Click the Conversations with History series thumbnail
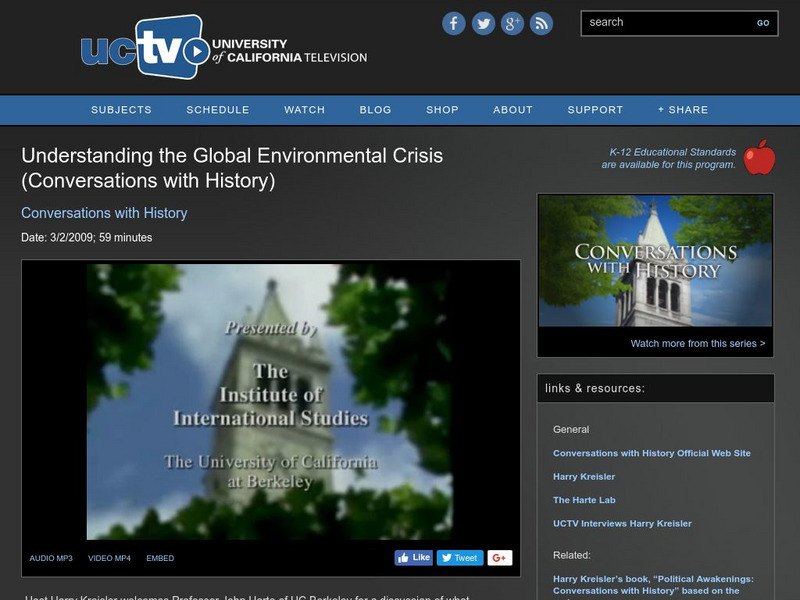800x600 pixels. [656, 261]
